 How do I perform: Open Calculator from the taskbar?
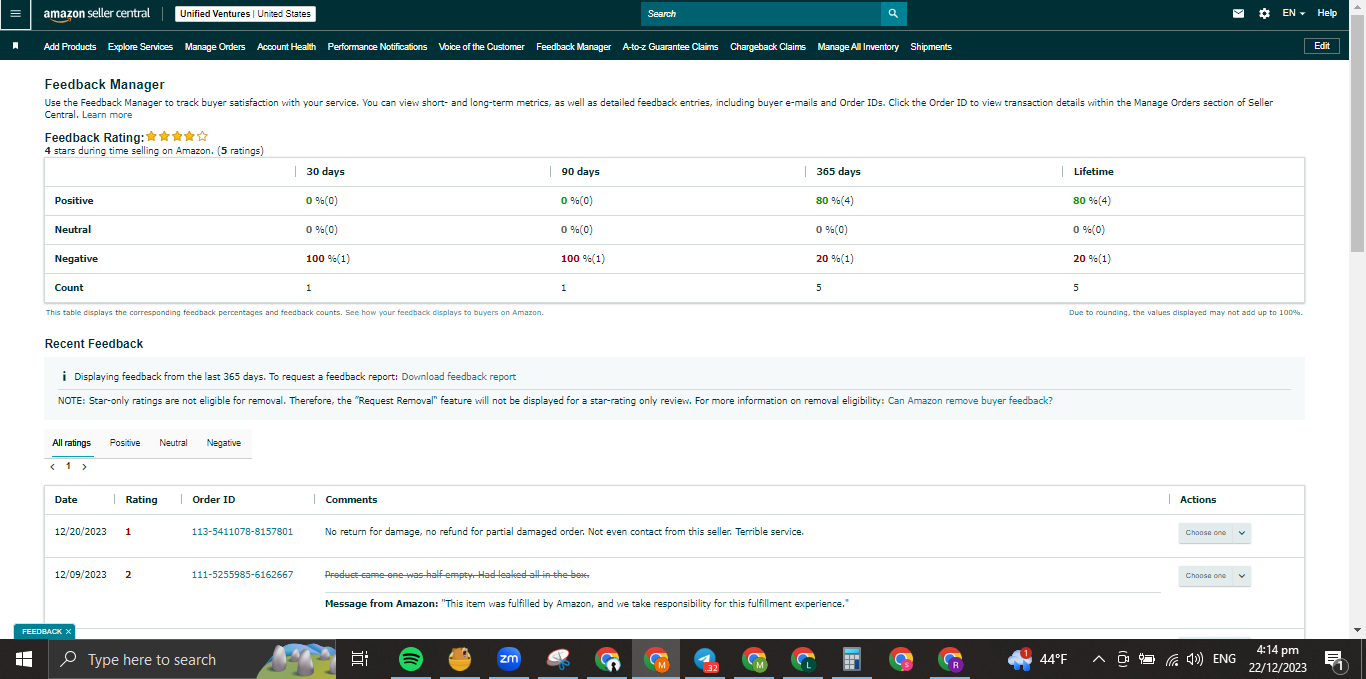tap(852, 659)
